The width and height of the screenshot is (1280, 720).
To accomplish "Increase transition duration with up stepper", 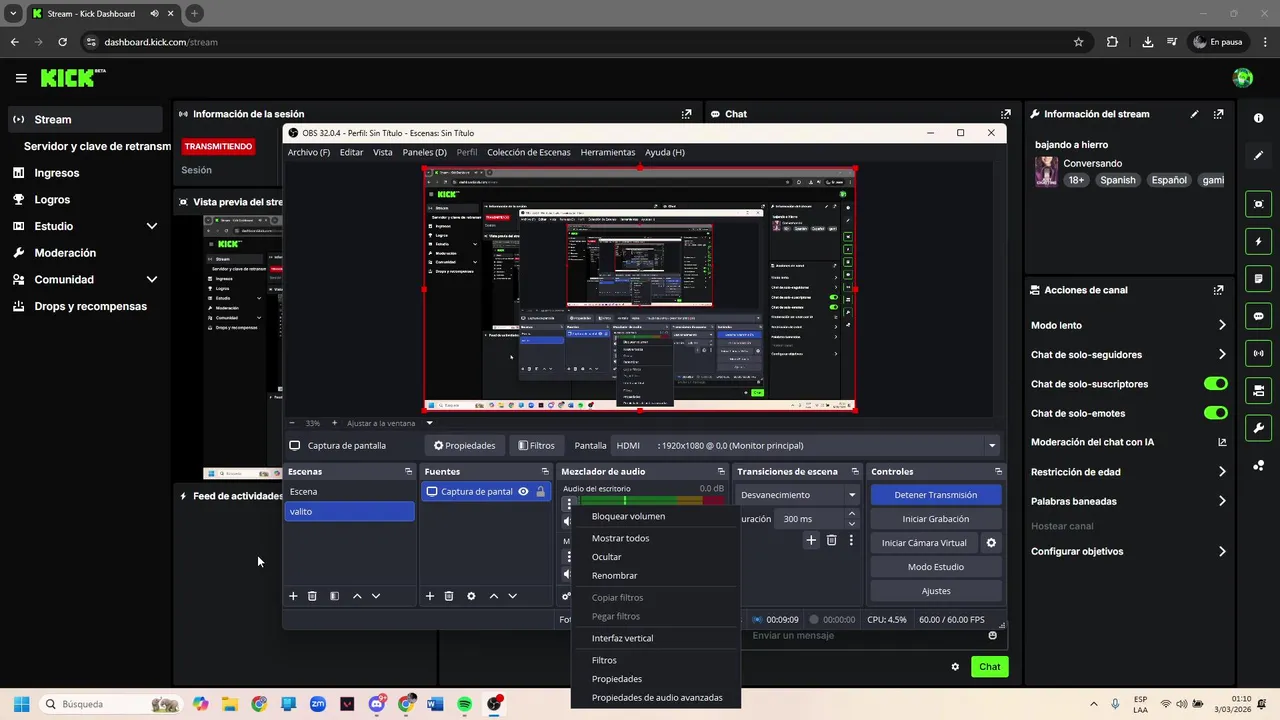I will [851, 514].
